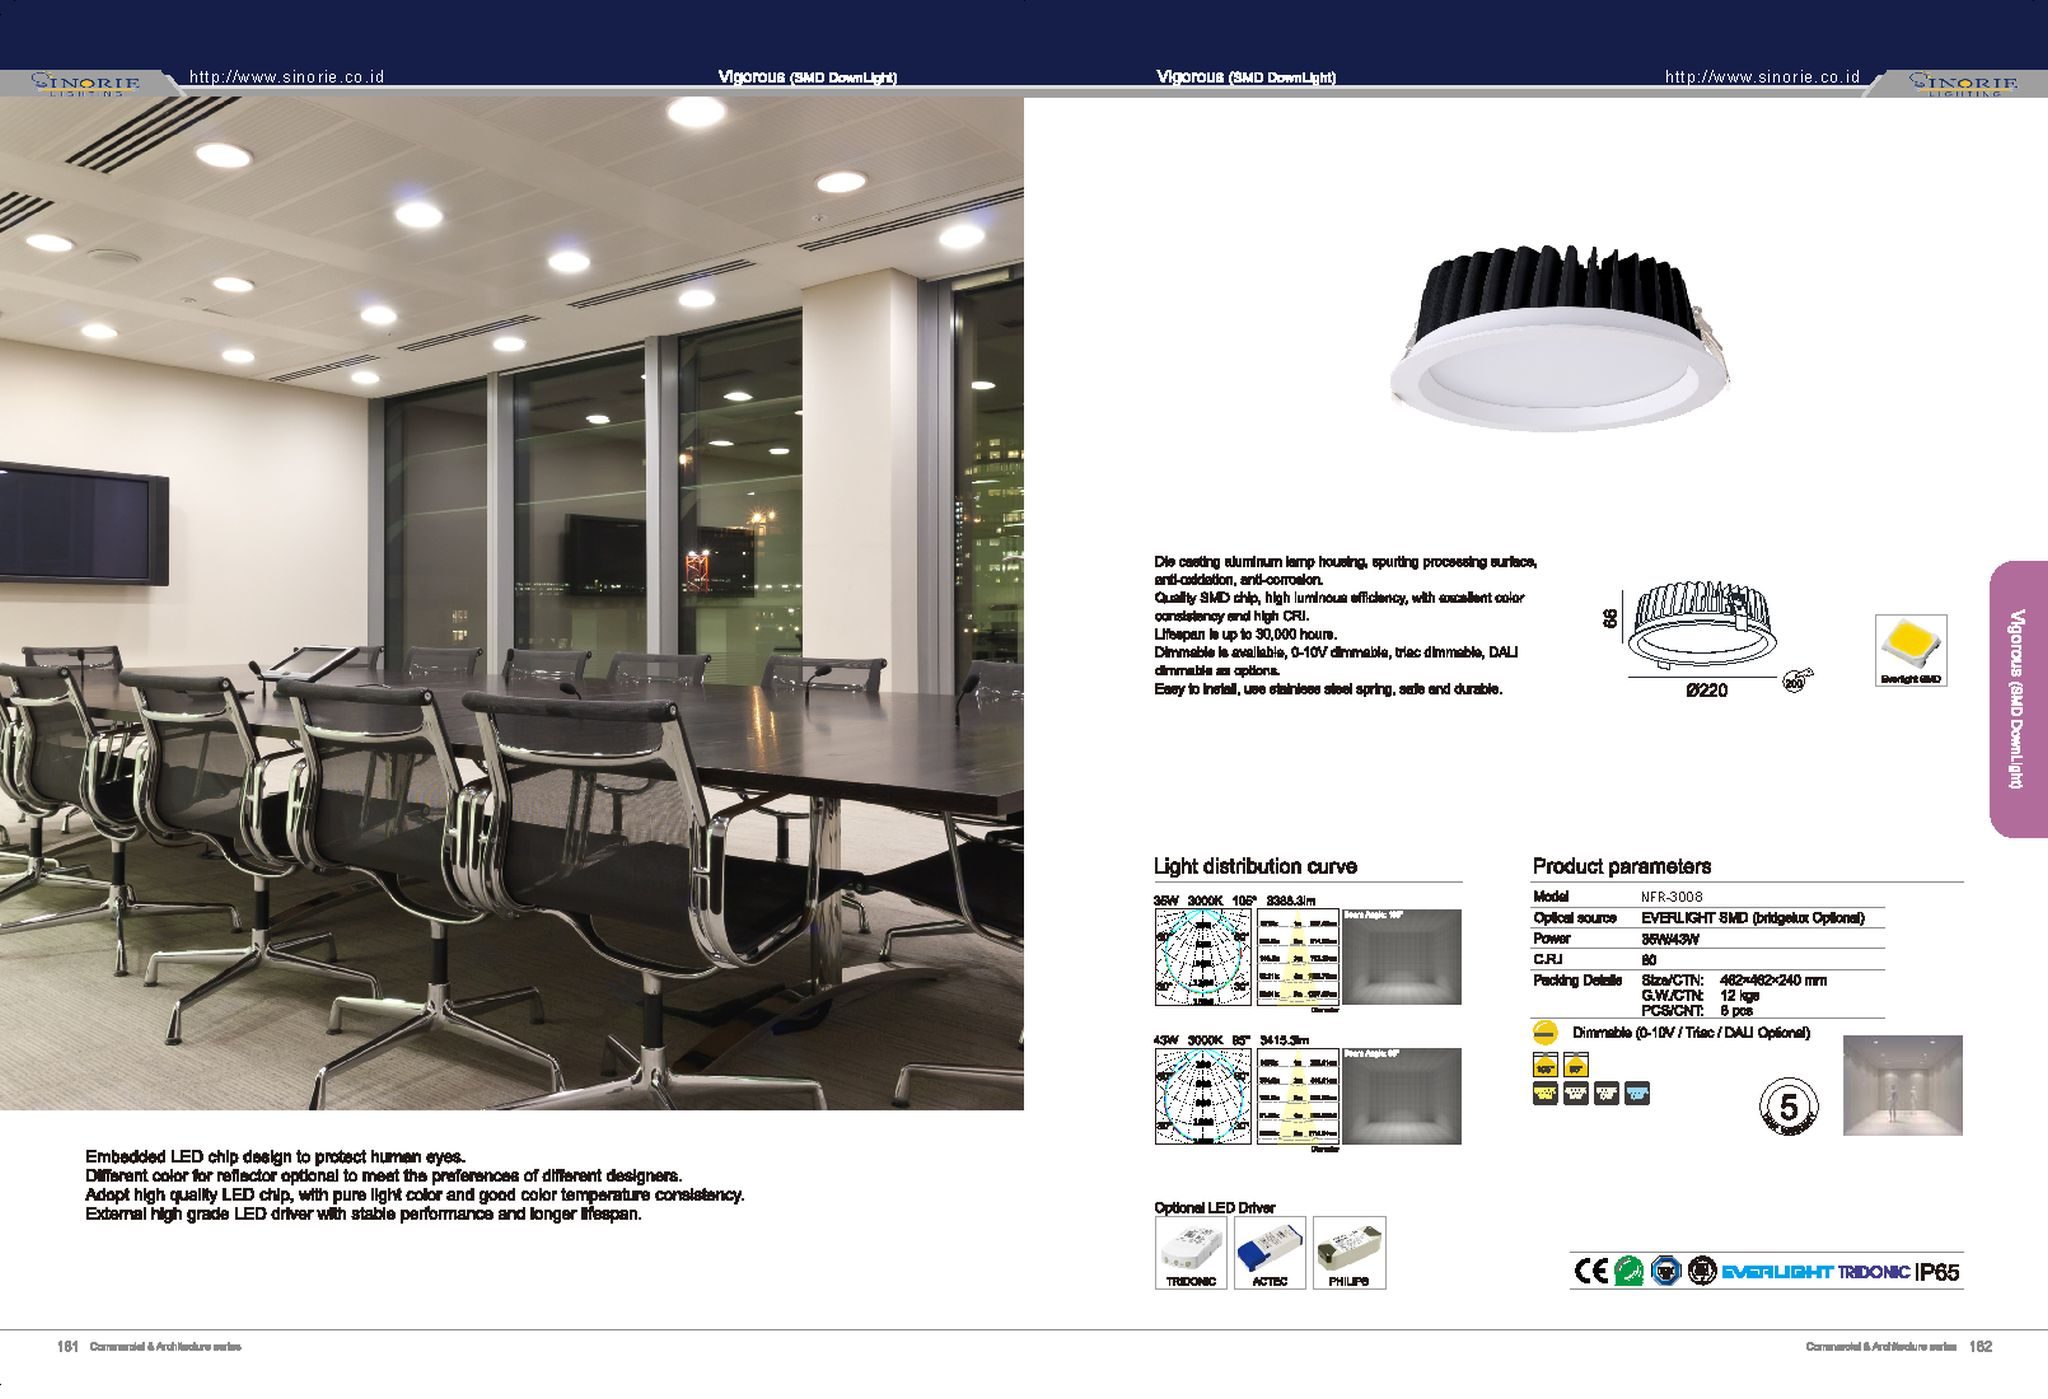Click the EVERLIGHT brand logo
Image resolution: width=2048 pixels, height=1399 pixels.
click(x=1777, y=1272)
